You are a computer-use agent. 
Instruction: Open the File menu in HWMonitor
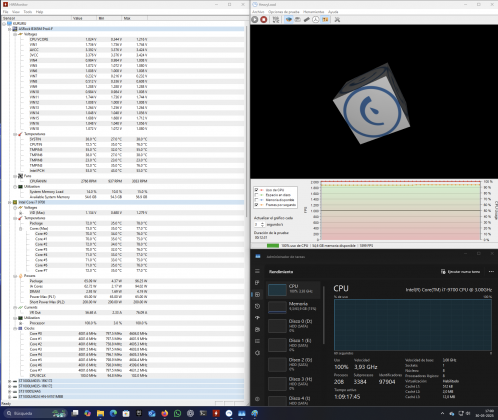point(5,12)
